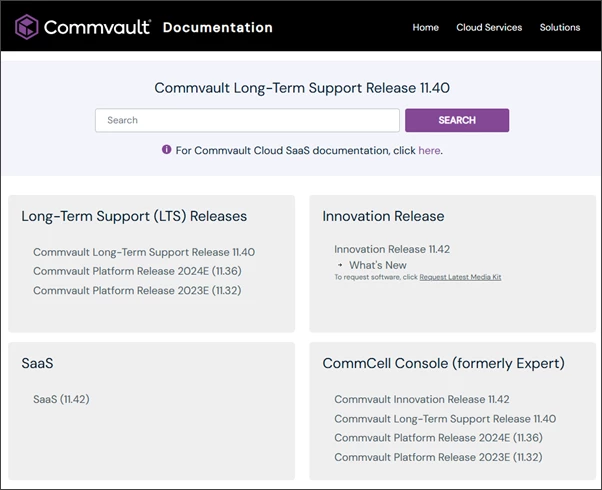Click the Request Latest Media Kit link
The width and height of the screenshot is (602, 490).
460,276
